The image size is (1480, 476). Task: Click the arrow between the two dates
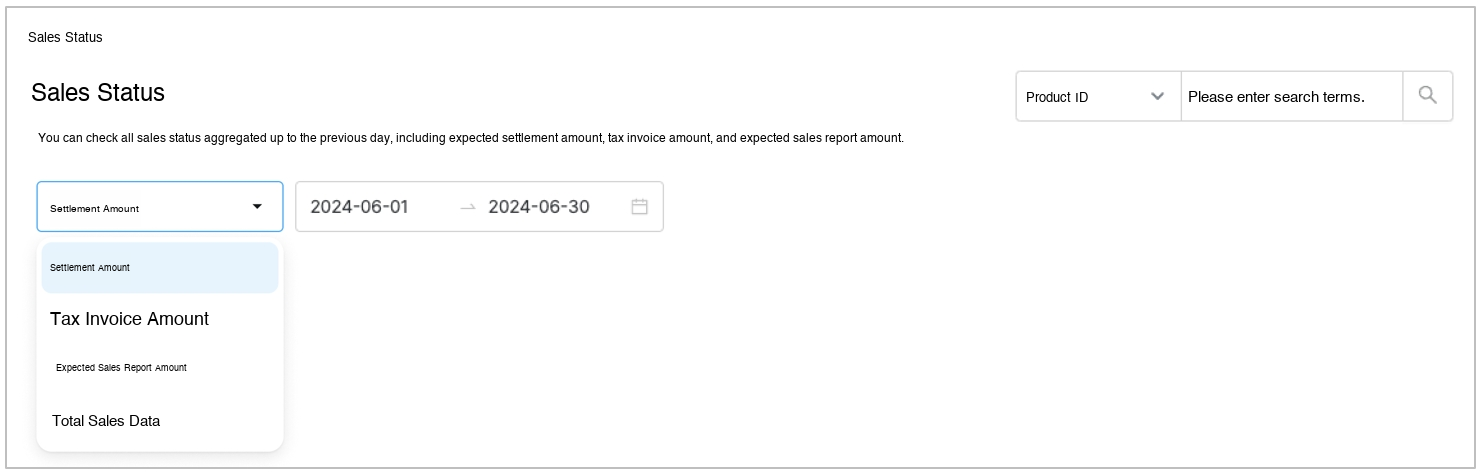468,207
